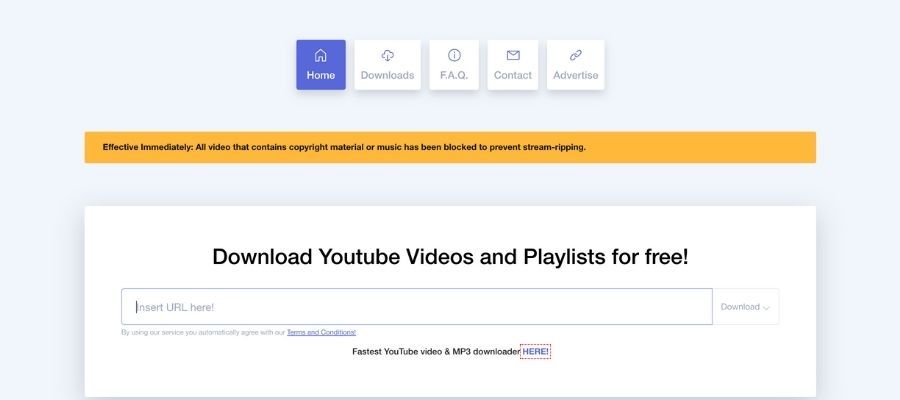
Task: Click the chain link icon above Advertise
Action: [576, 55]
